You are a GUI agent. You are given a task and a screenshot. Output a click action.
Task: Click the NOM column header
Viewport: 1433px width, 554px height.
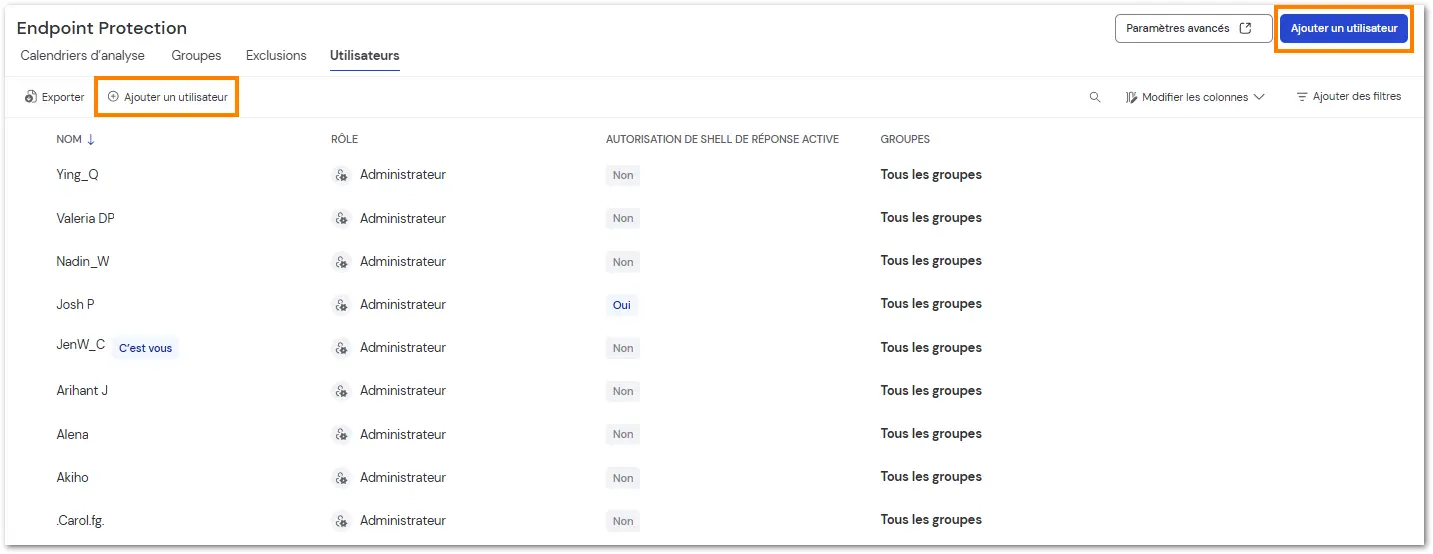click(x=69, y=139)
